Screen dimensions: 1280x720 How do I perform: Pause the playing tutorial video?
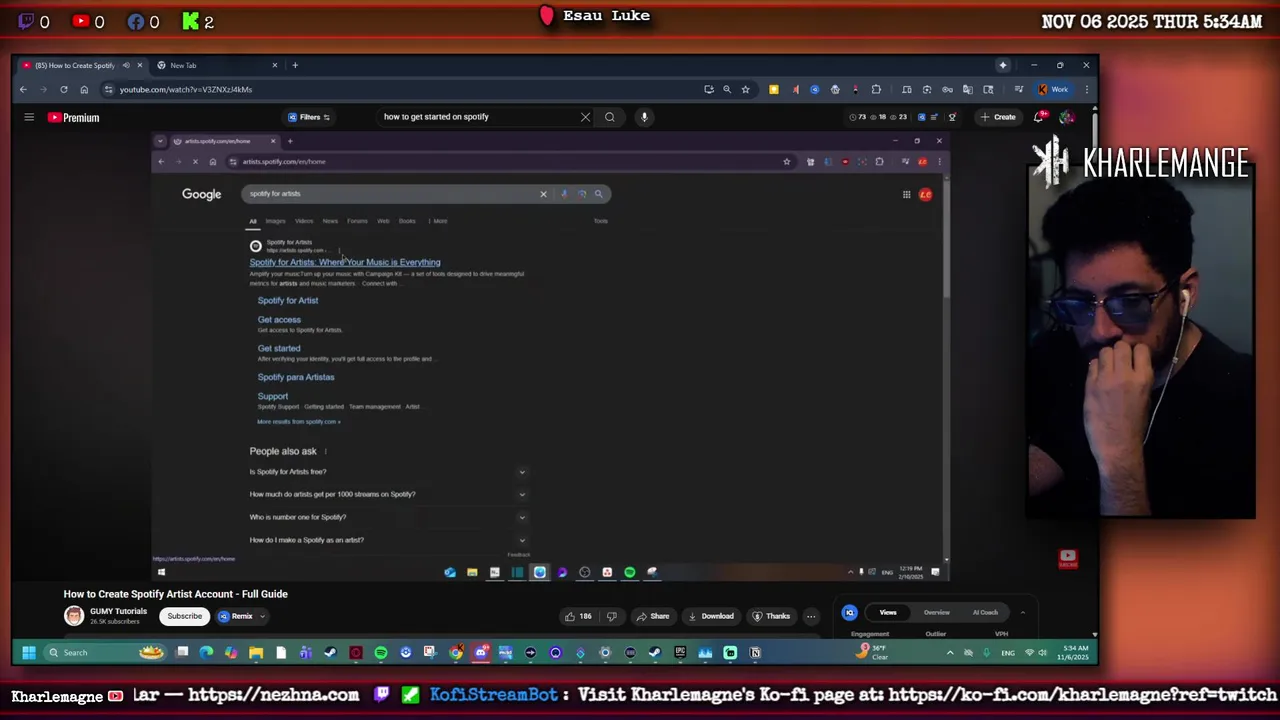pyautogui.click(x=549, y=356)
